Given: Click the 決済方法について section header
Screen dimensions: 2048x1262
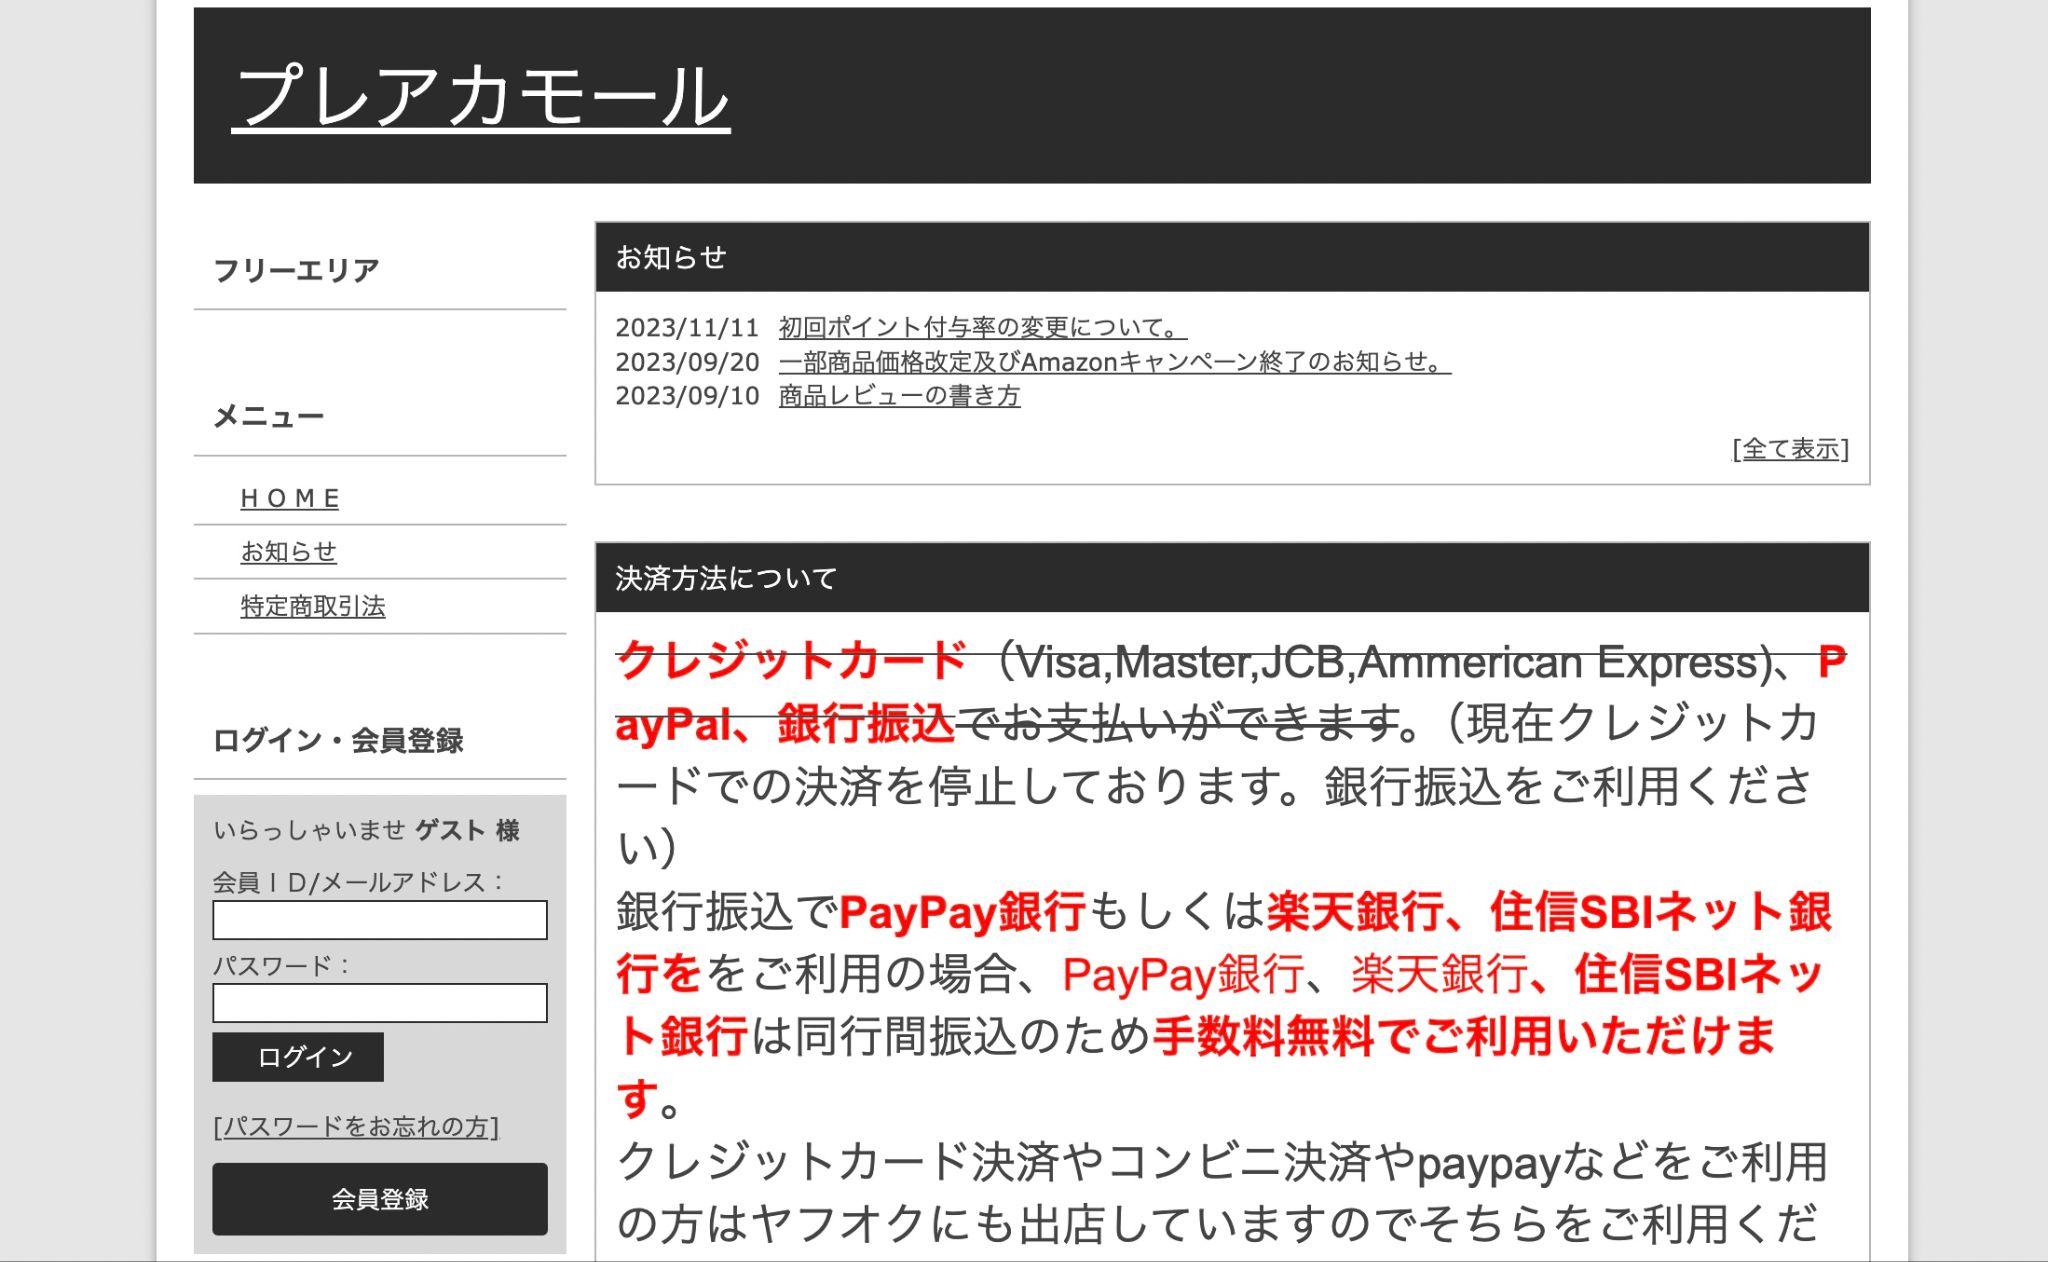Looking at the screenshot, I should (x=1232, y=578).
